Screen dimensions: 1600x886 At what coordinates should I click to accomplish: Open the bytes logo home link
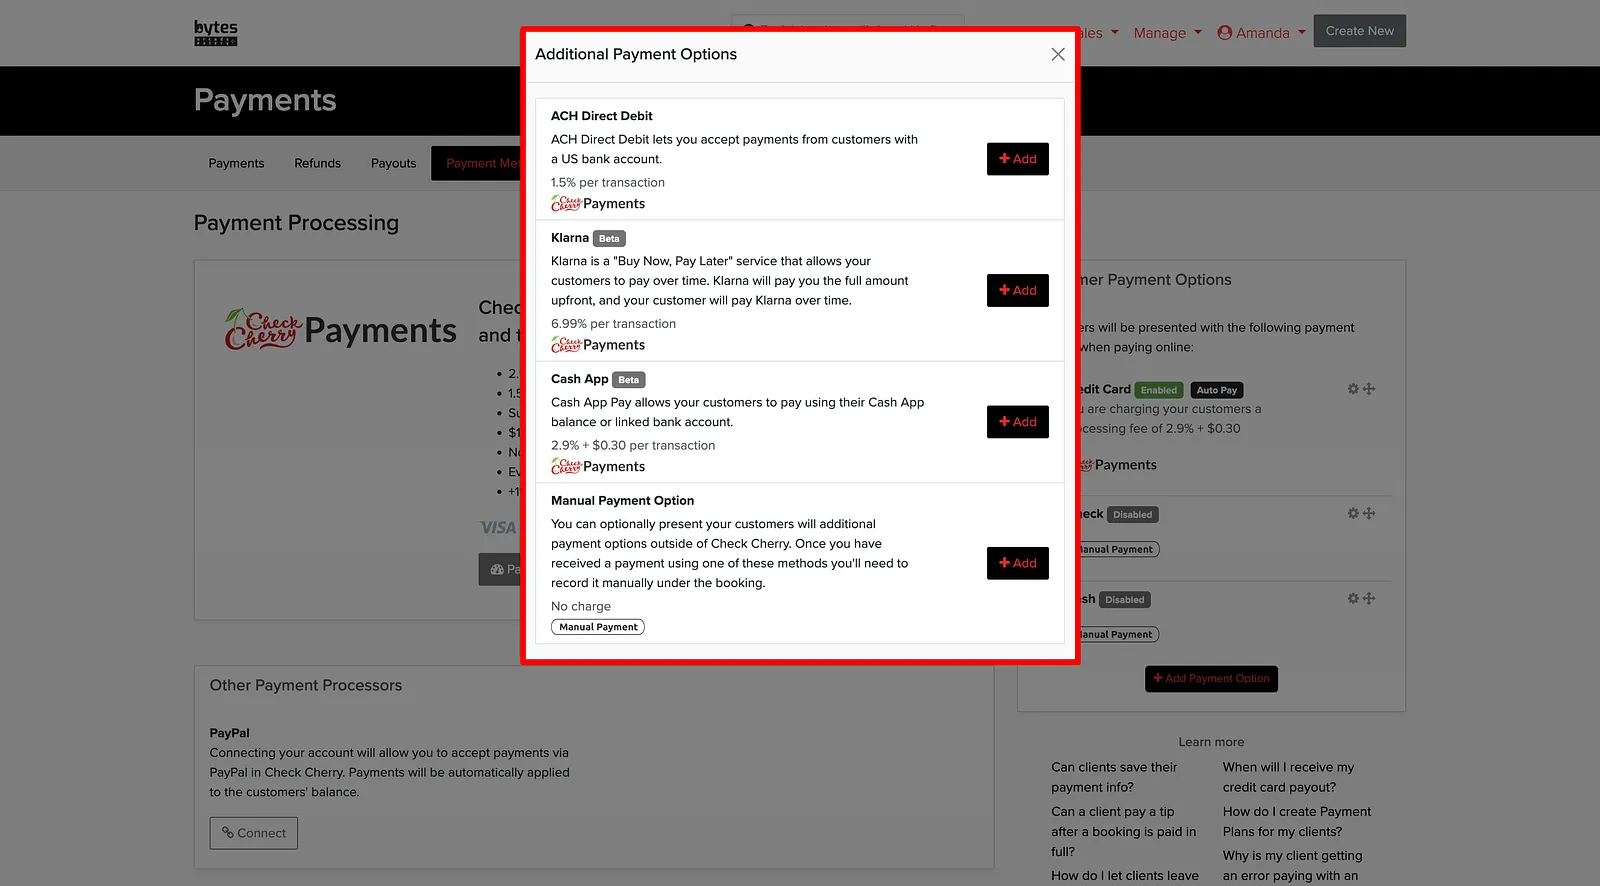point(216,33)
